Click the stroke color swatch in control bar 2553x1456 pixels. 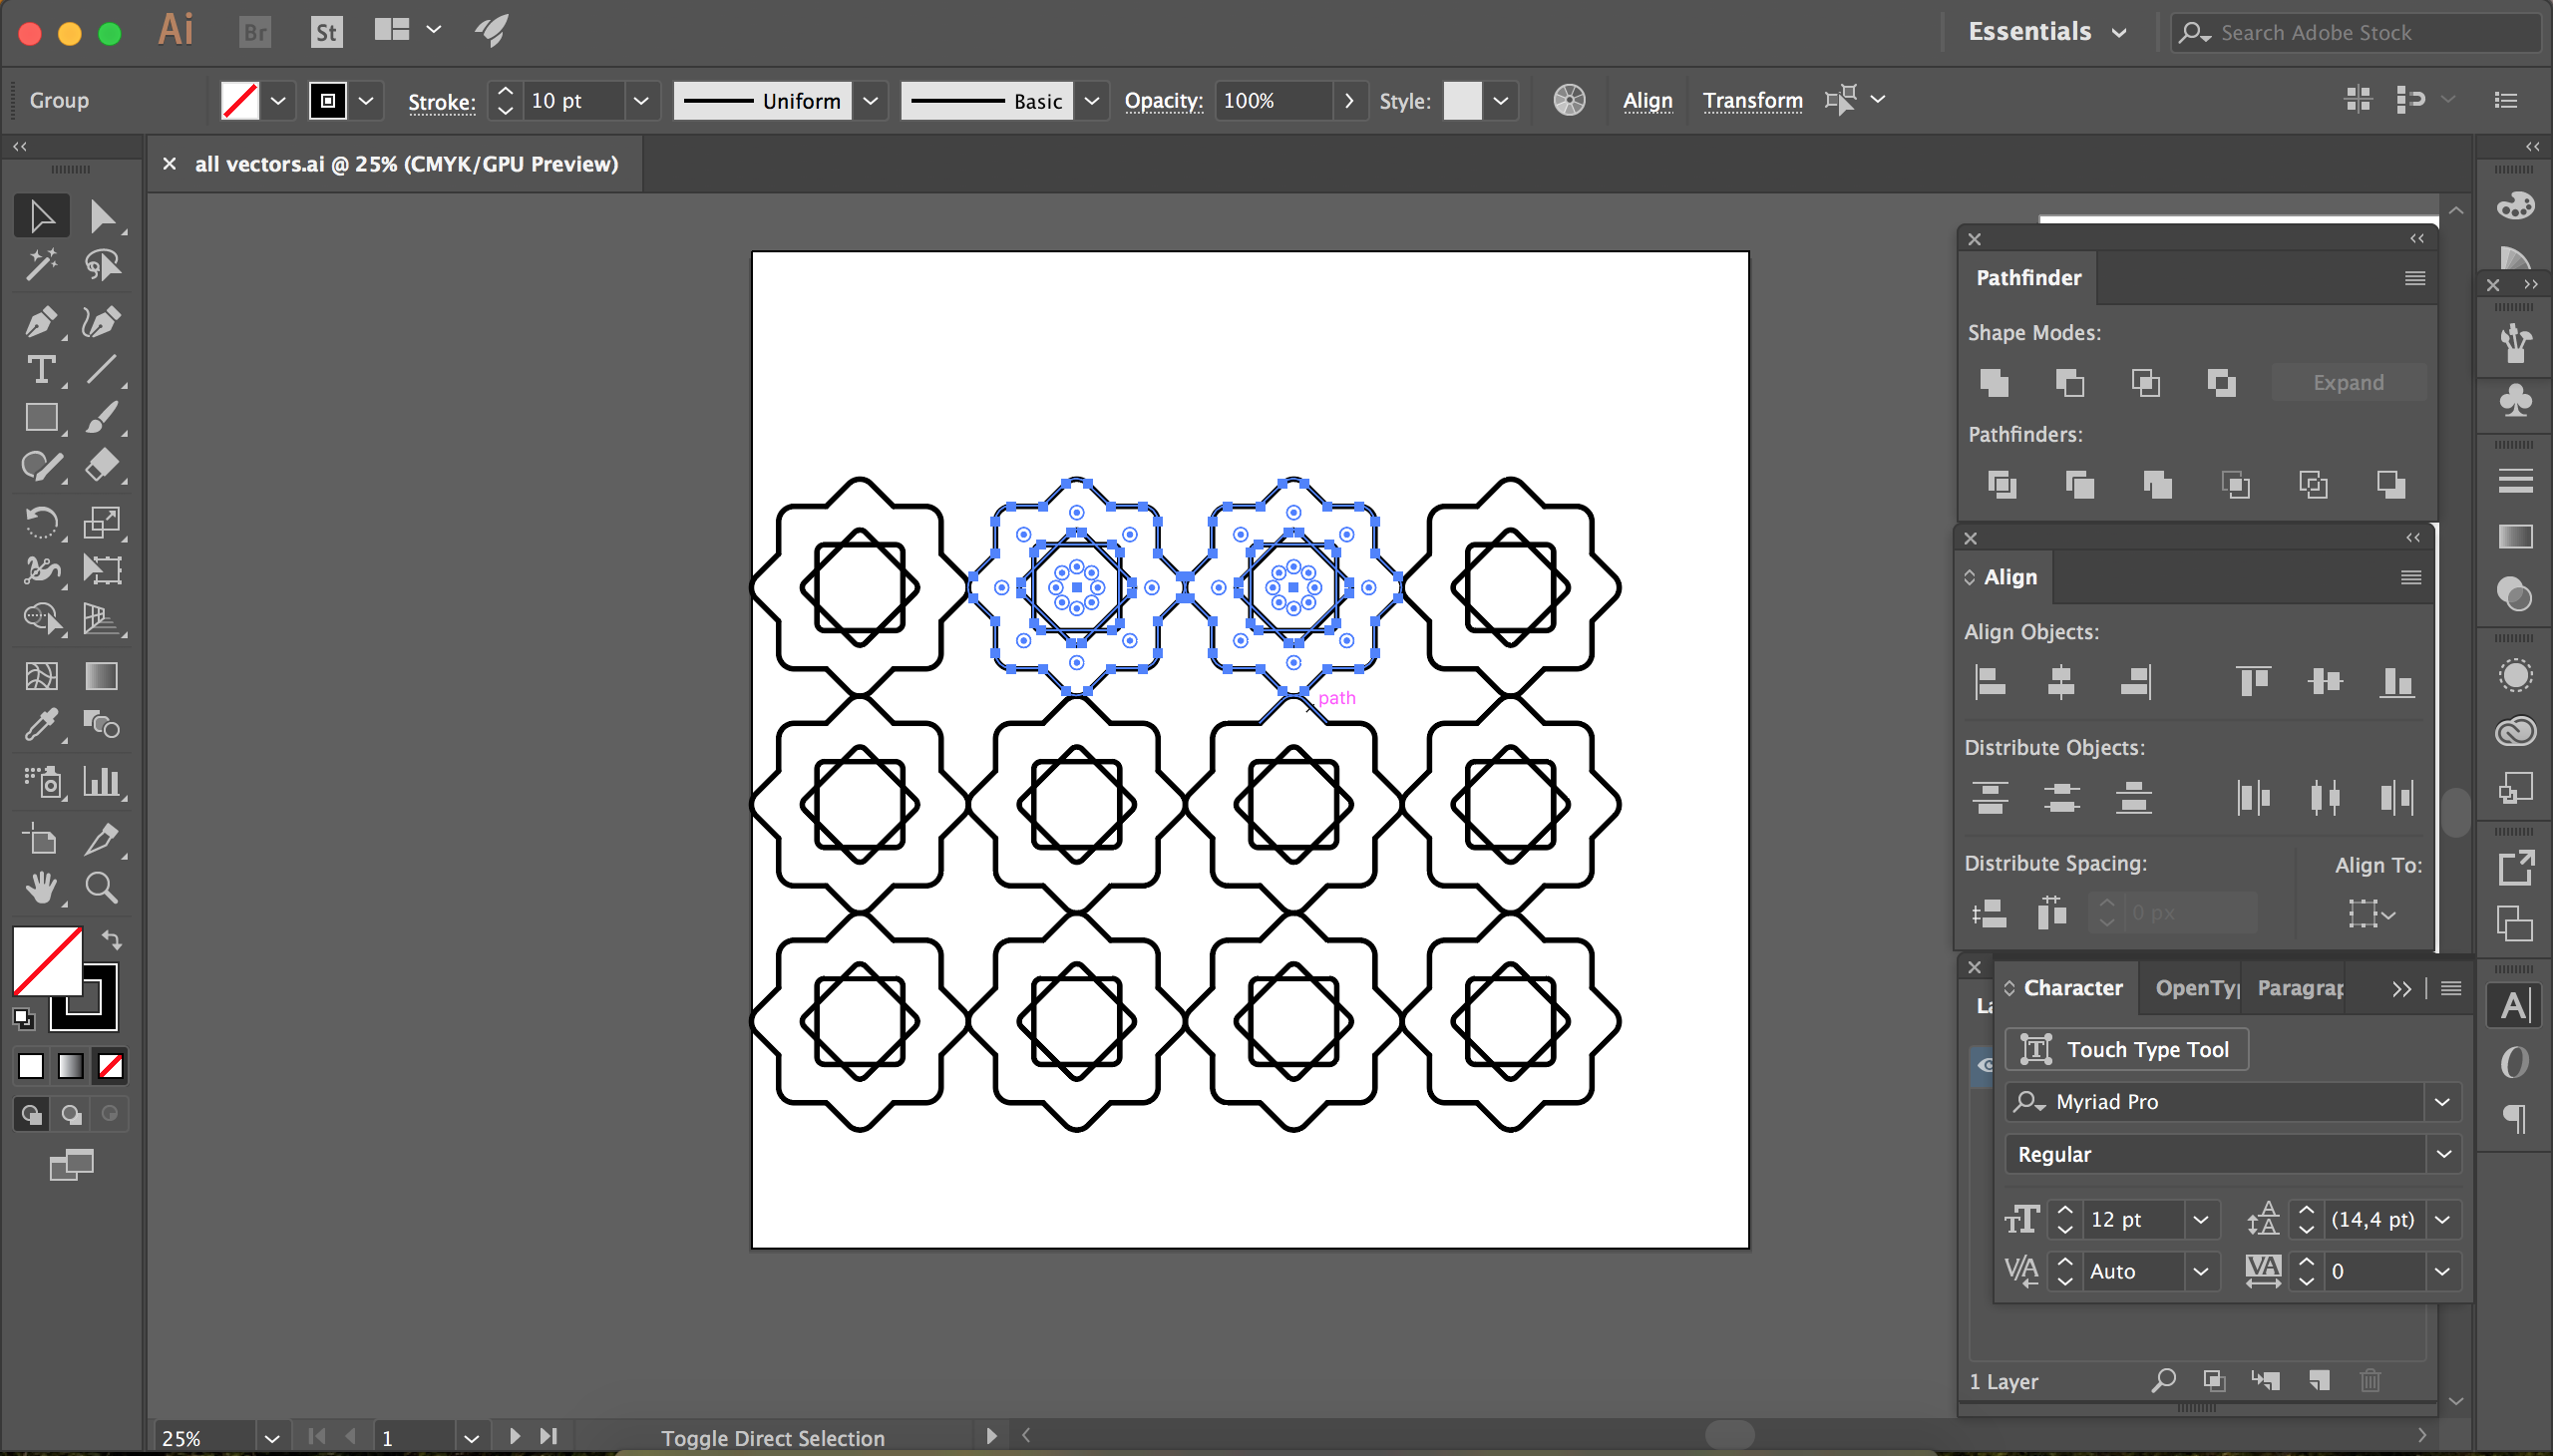[x=327, y=101]
